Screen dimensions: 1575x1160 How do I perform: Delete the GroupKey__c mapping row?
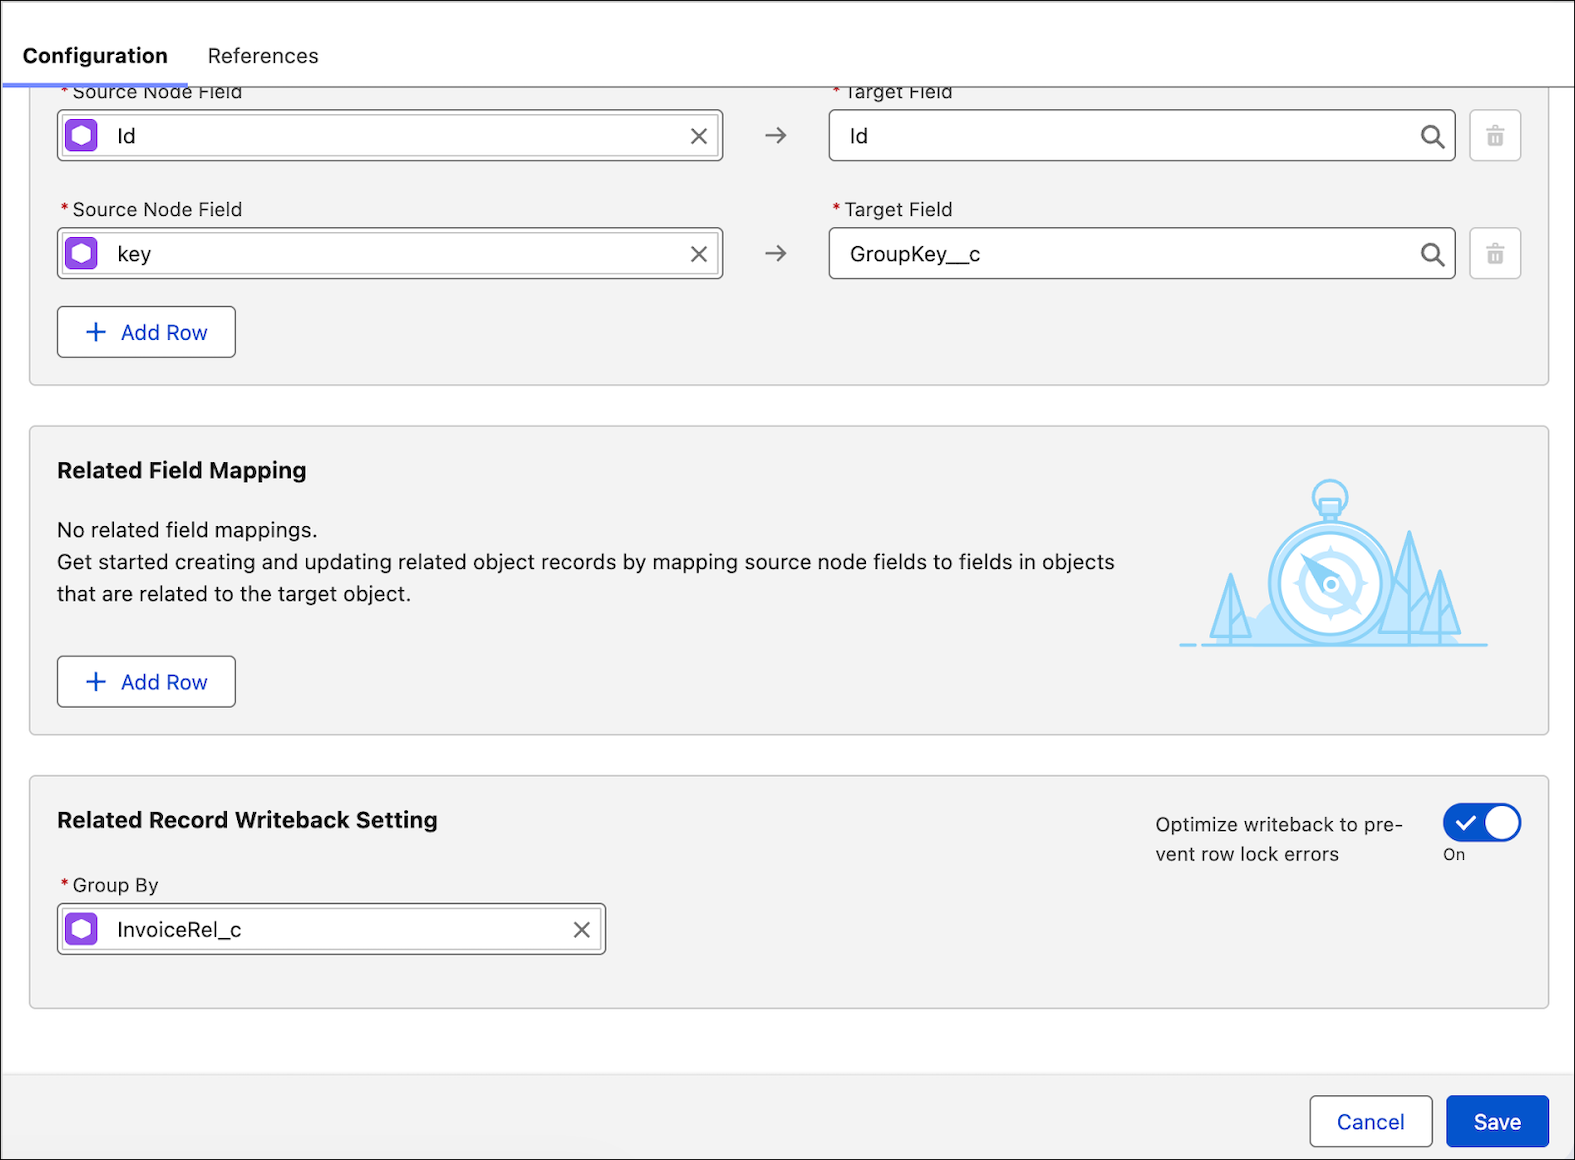click(x=1495, y=254)
